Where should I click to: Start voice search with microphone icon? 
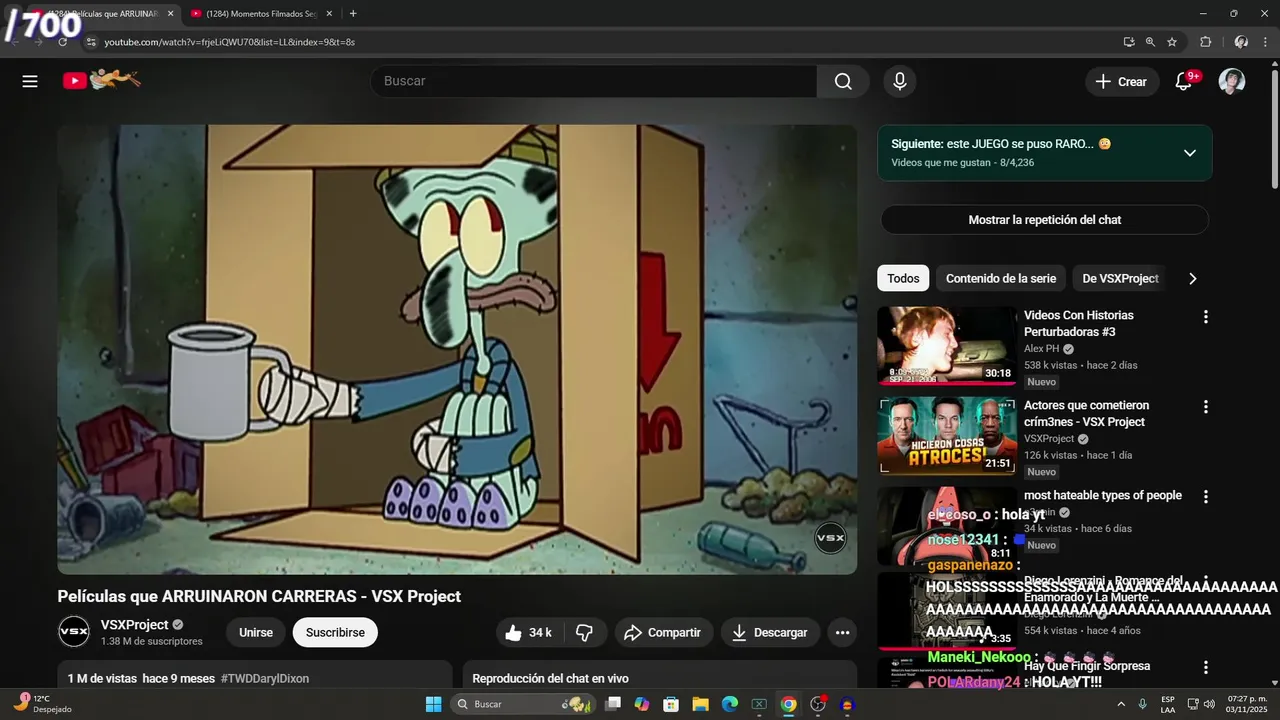(x=900, y=81)
